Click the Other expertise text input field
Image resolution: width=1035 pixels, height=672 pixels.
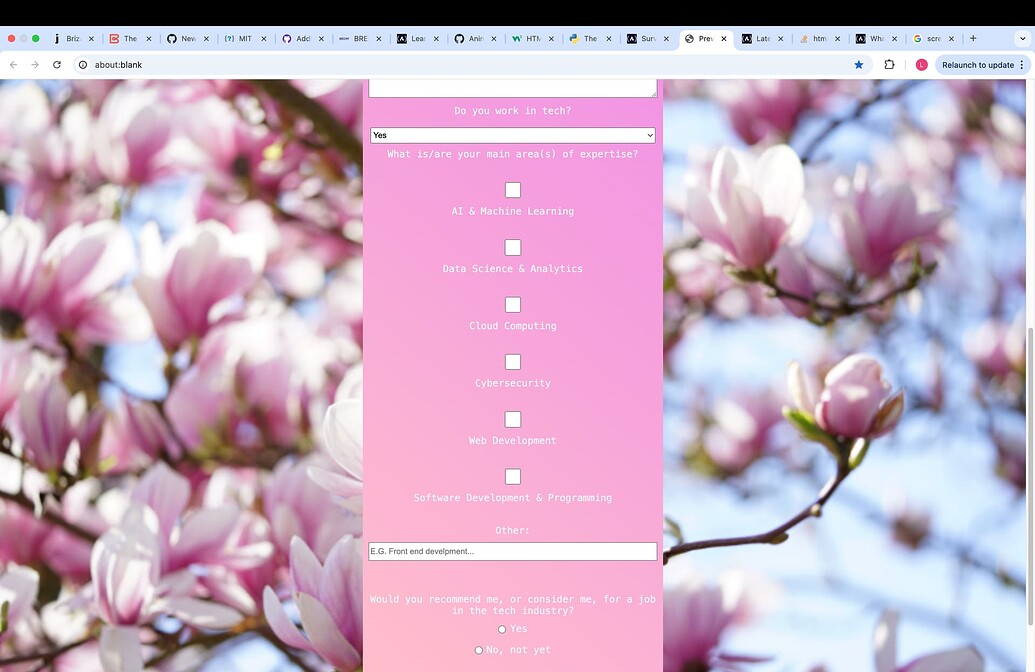tap(513, 551)
